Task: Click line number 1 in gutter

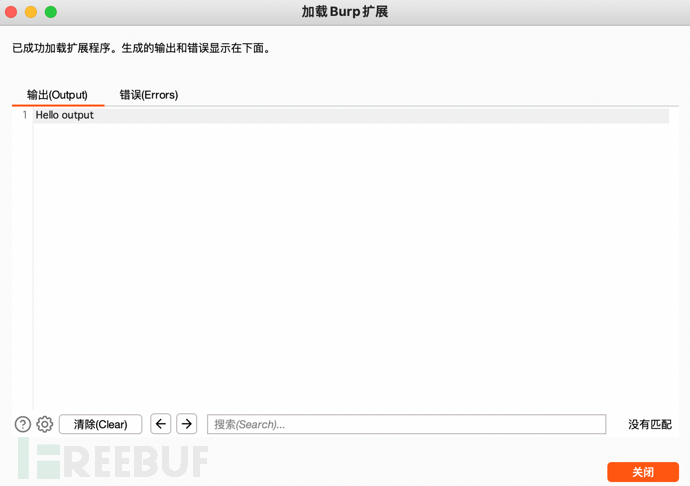Action: coord(25,115)
